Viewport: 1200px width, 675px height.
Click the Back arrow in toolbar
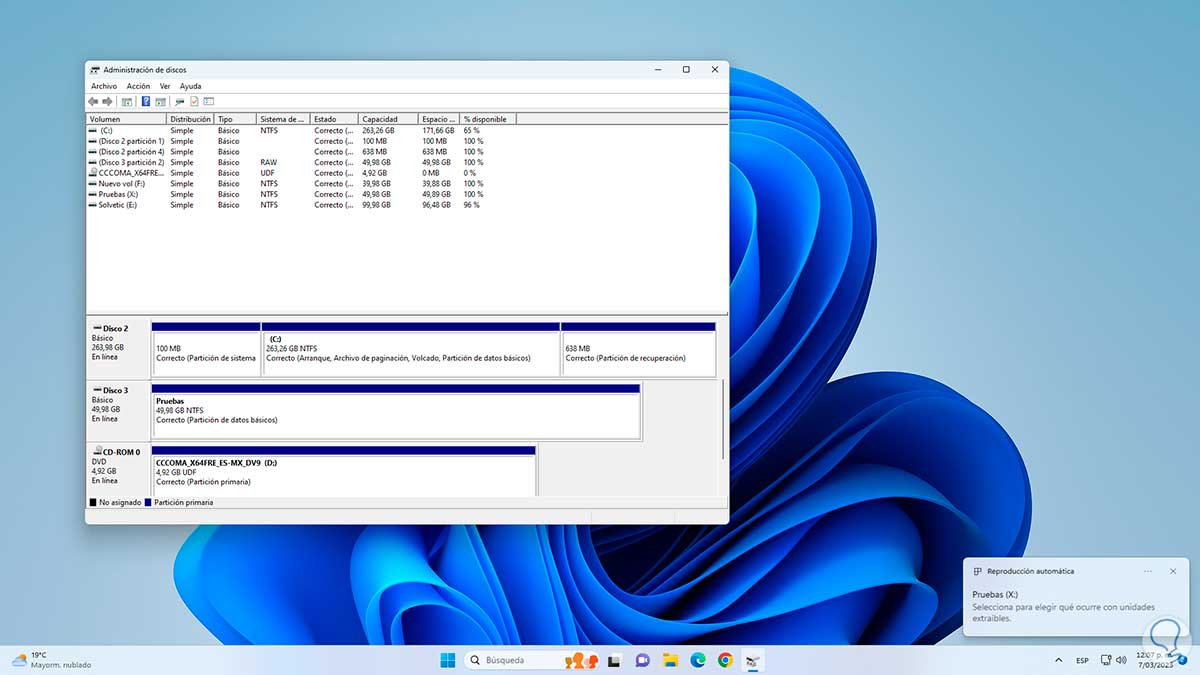coord(93,101)
